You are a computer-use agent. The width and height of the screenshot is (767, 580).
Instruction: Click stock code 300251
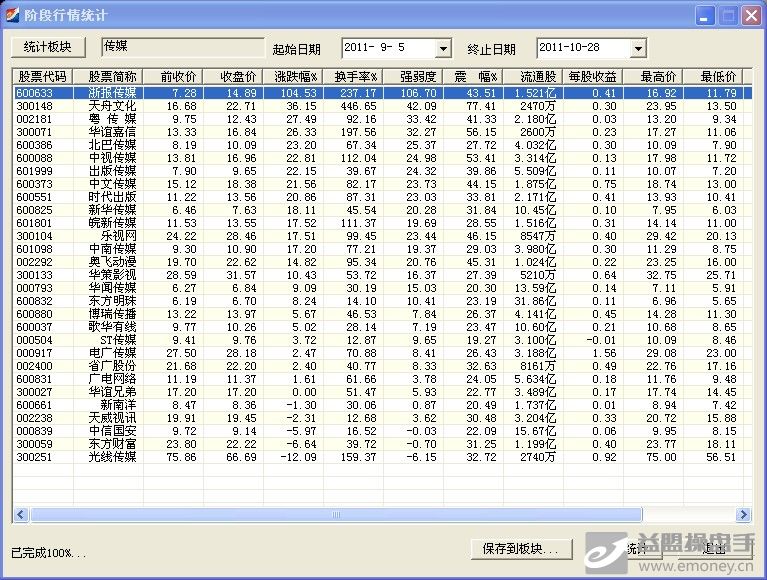[x=34, y=457]
